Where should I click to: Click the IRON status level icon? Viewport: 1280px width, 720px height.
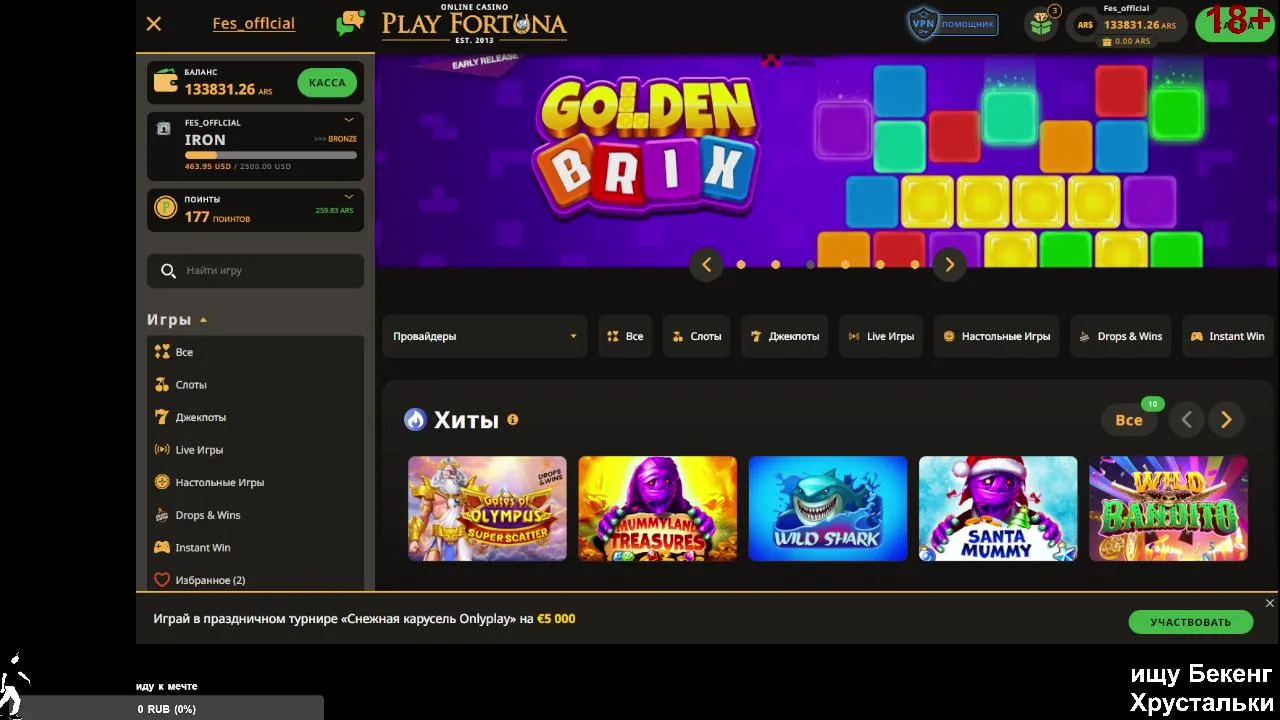pos(164,130)
